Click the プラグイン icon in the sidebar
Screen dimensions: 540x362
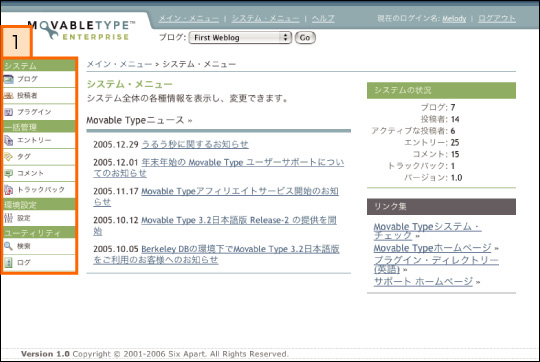click(x=9, y=112)
